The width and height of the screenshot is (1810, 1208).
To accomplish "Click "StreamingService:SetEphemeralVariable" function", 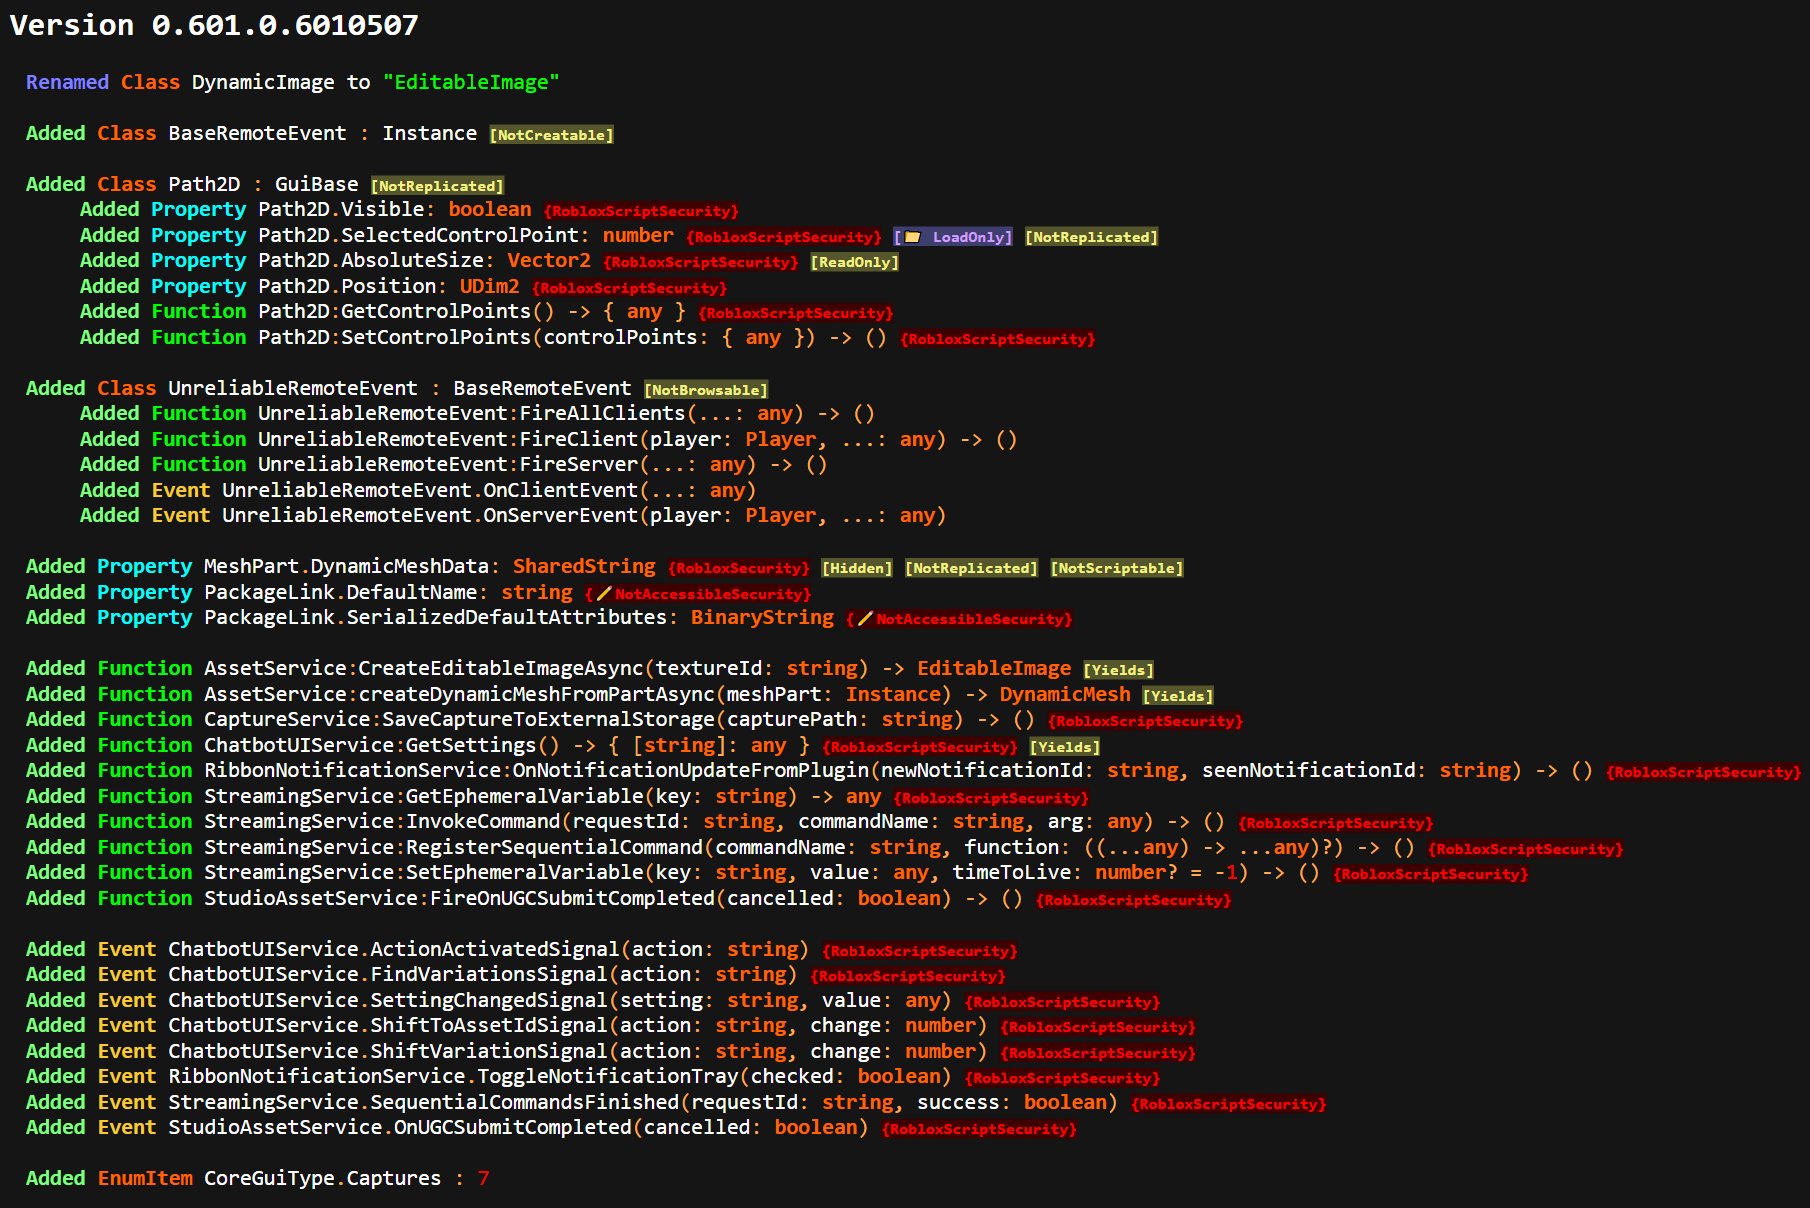I will click(424, 872).
